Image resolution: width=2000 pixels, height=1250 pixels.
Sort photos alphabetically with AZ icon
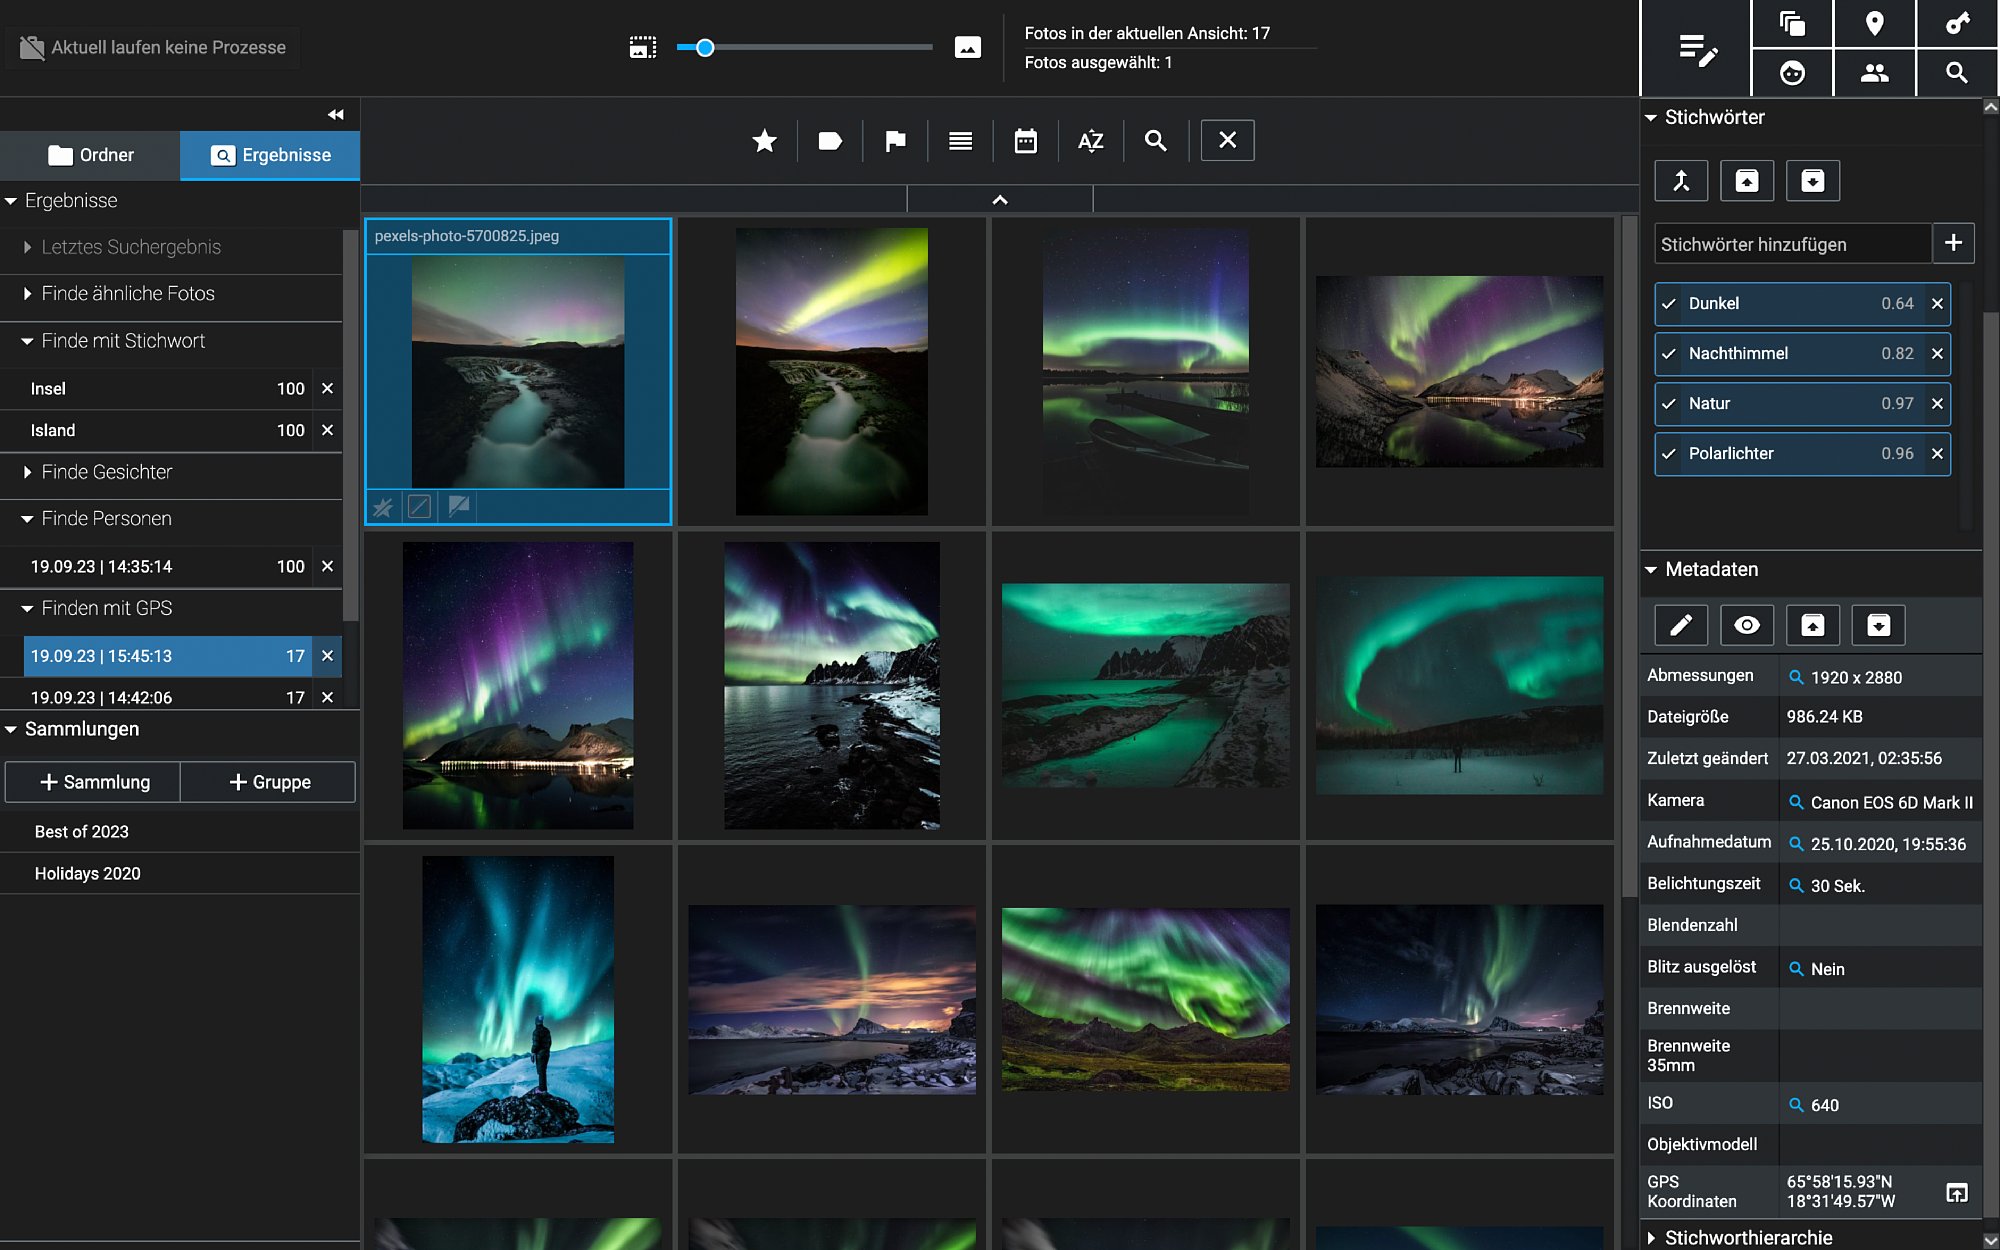(x=1091, y=141)
